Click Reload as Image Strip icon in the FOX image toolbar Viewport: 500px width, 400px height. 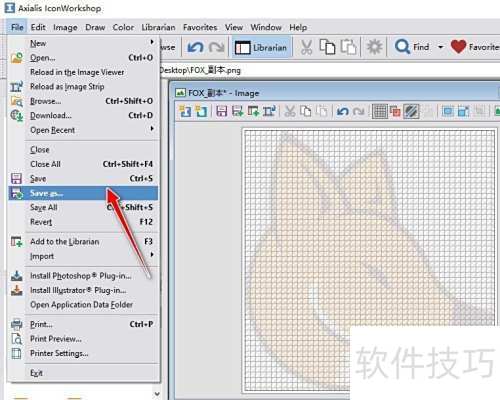pos(269,111)
